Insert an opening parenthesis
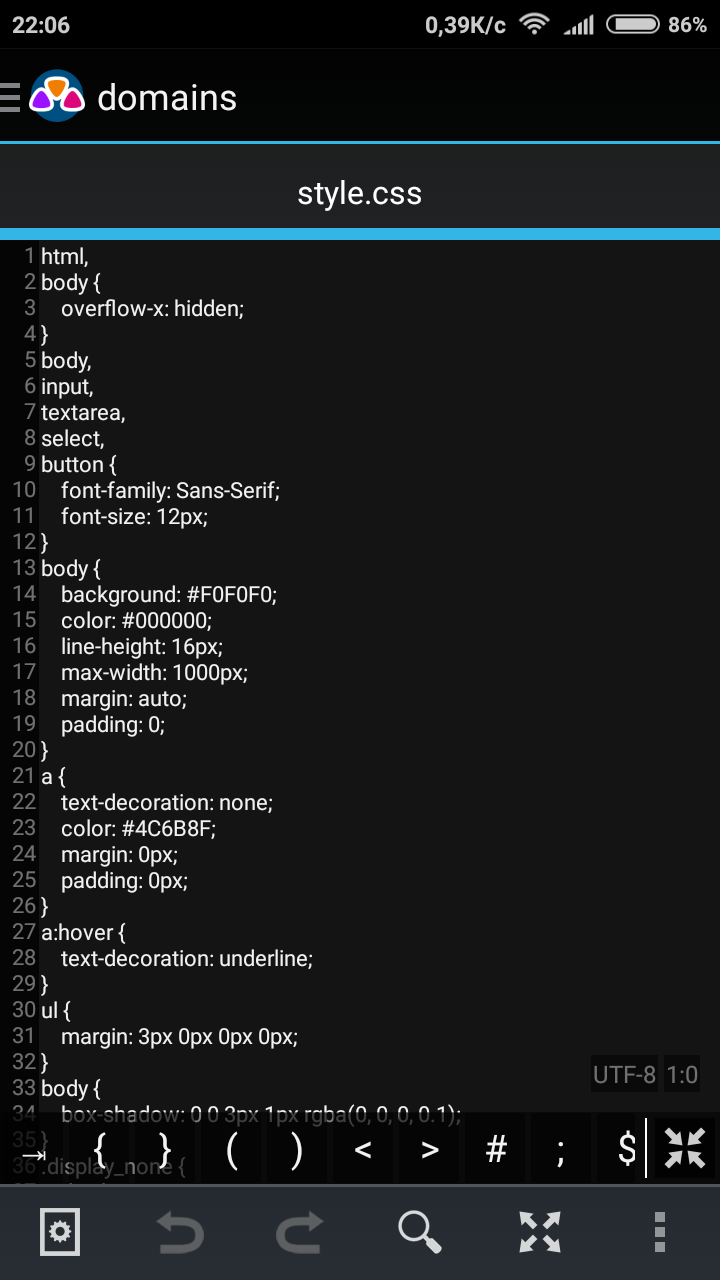The image size is (720, 1280). 231,1150
